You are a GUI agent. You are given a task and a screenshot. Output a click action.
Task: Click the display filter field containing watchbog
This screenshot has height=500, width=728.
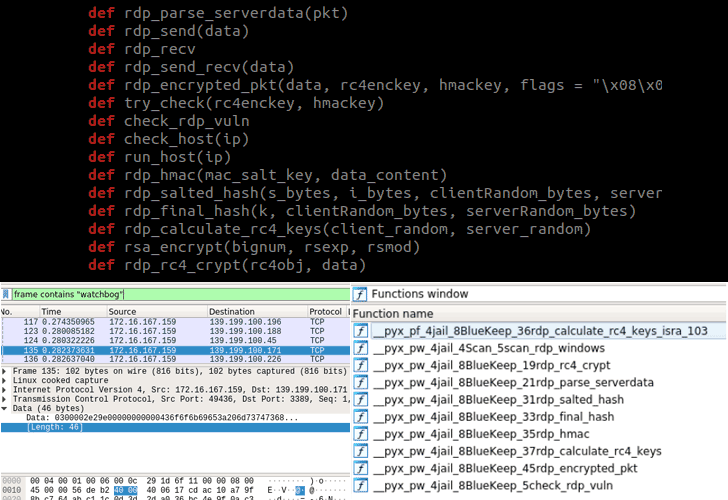coord(181,294)
